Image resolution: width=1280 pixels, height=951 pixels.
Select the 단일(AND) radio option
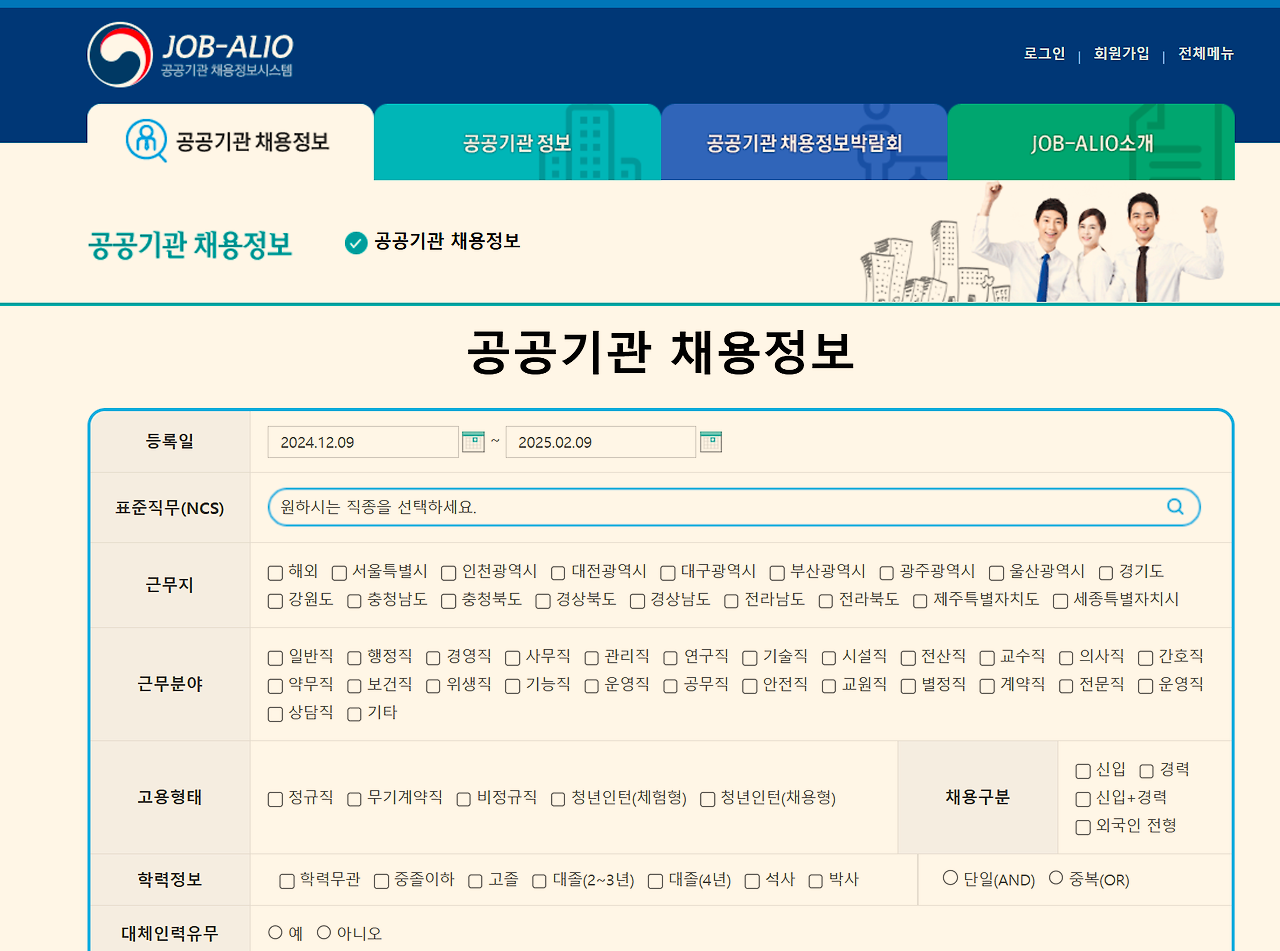coord(950,878)
